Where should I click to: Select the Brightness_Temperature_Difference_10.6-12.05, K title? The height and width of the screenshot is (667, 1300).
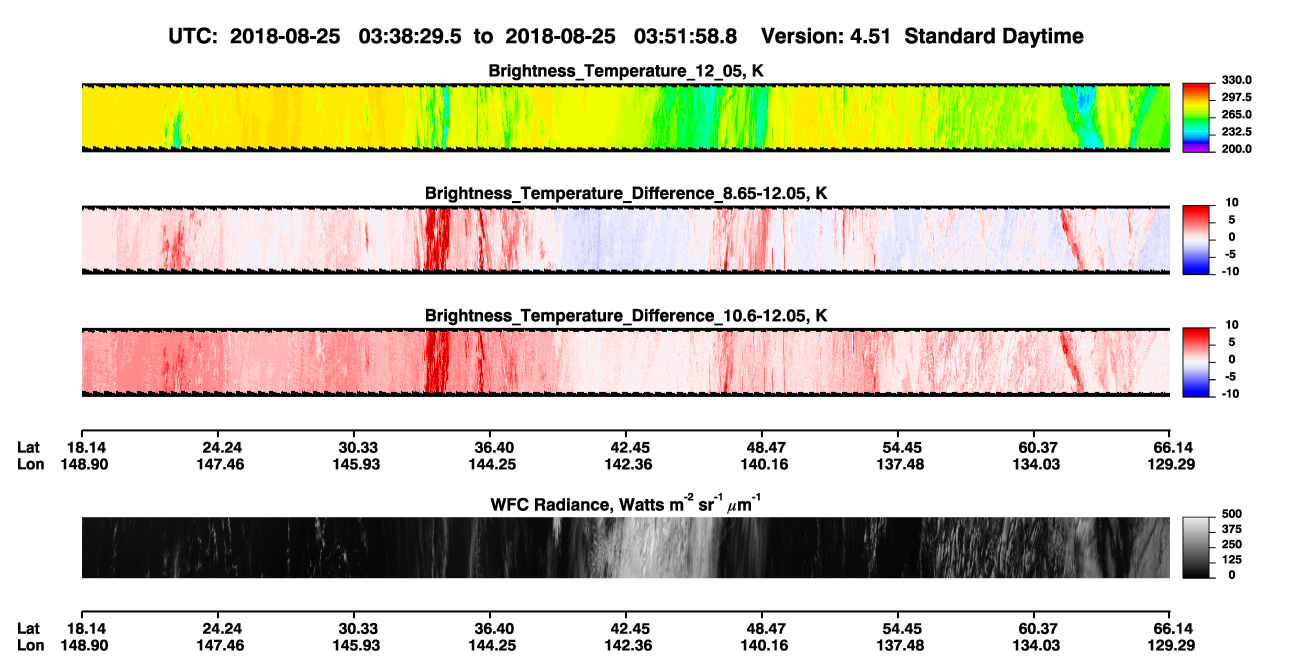(x=626, y=315)
